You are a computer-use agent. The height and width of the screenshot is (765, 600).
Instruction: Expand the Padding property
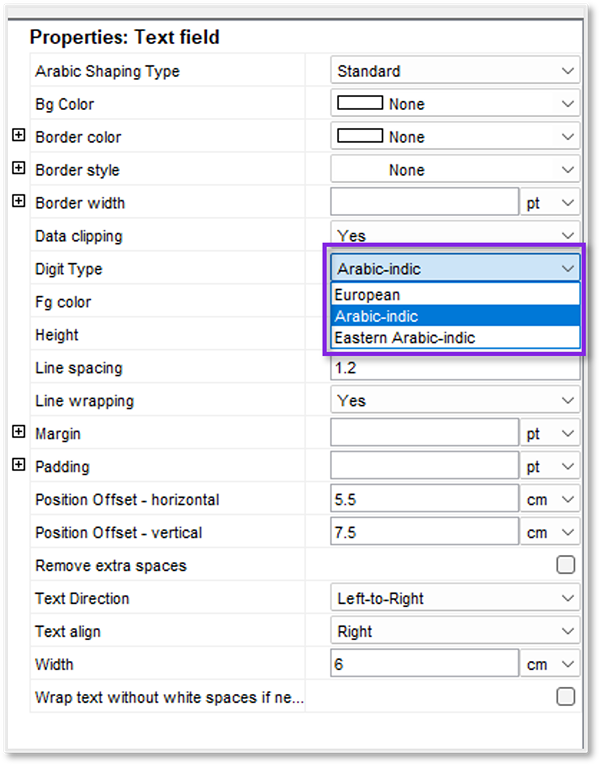pyautogui.click(x=19, y=464)
